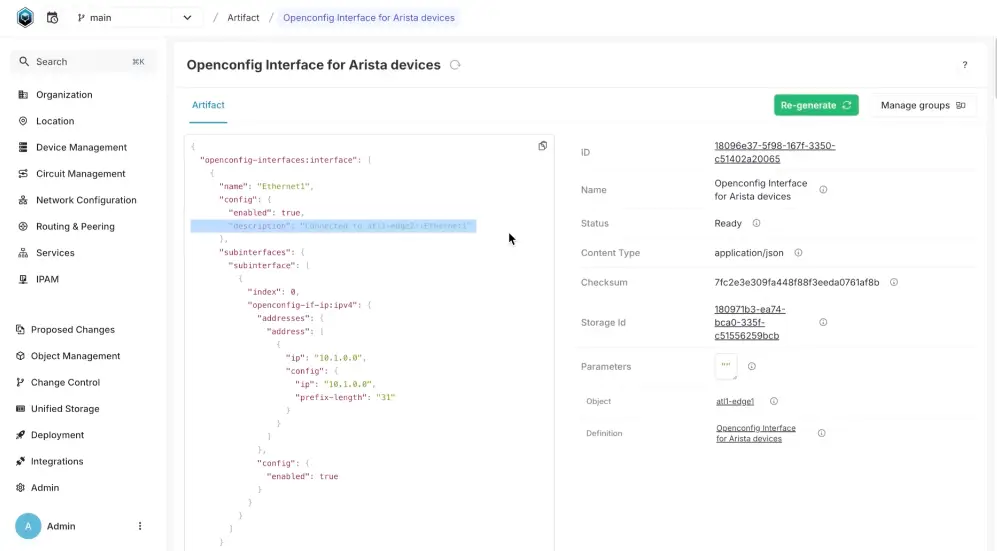Click the Admin user avatar
Screen dimensions: 997x551
coord(28,526)
